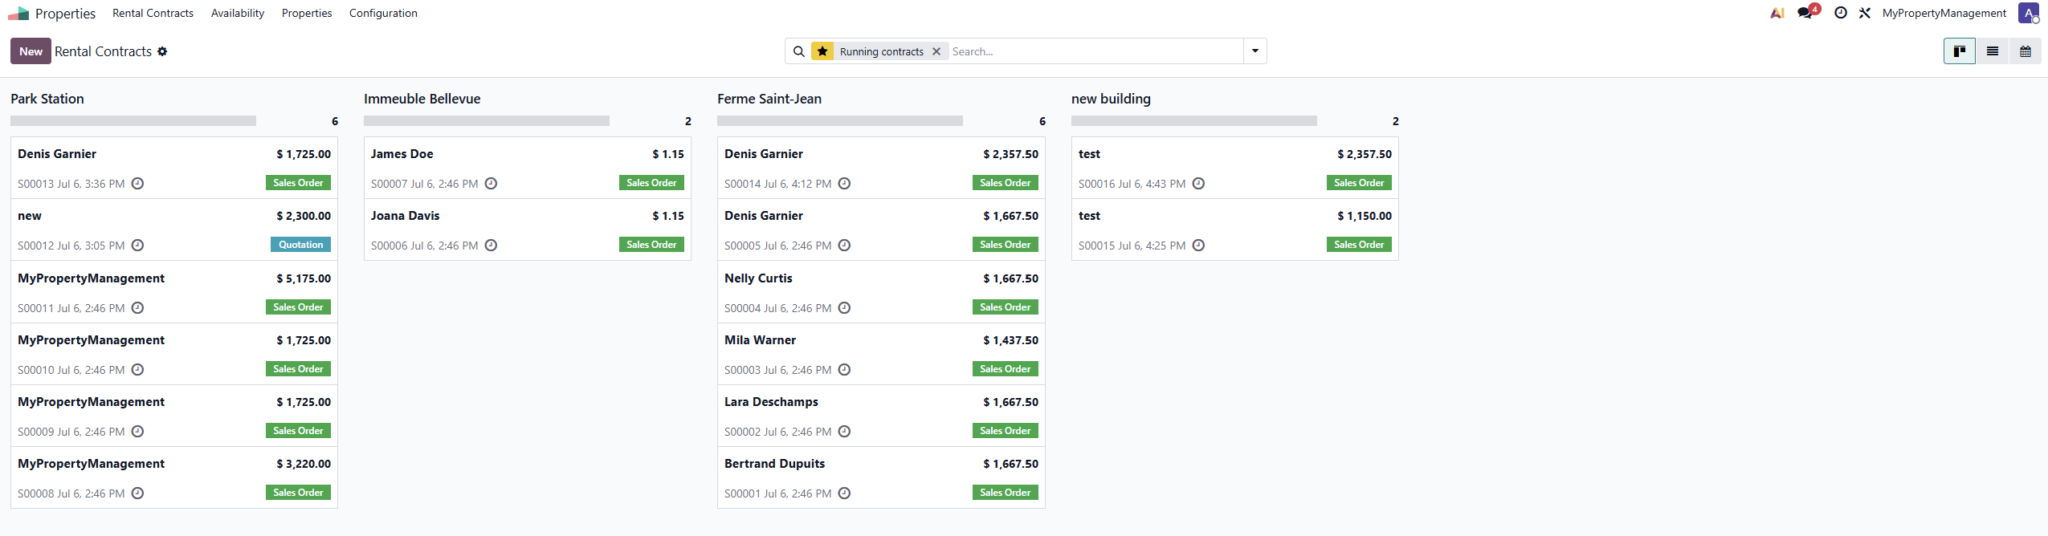Click the Immeuble Bellevue progress bar
2048x536 pixels.
[x=486, y=121]
